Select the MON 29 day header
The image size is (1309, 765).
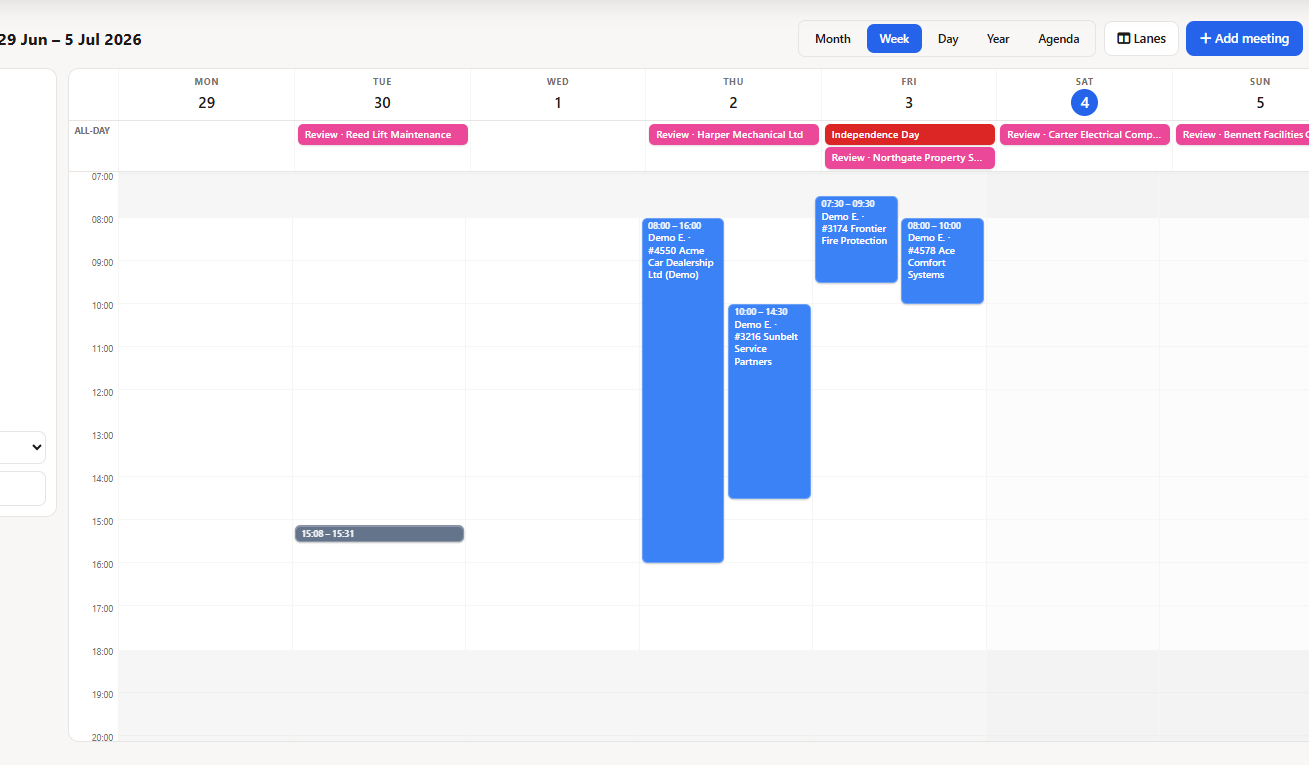click(x=207, y=94)
